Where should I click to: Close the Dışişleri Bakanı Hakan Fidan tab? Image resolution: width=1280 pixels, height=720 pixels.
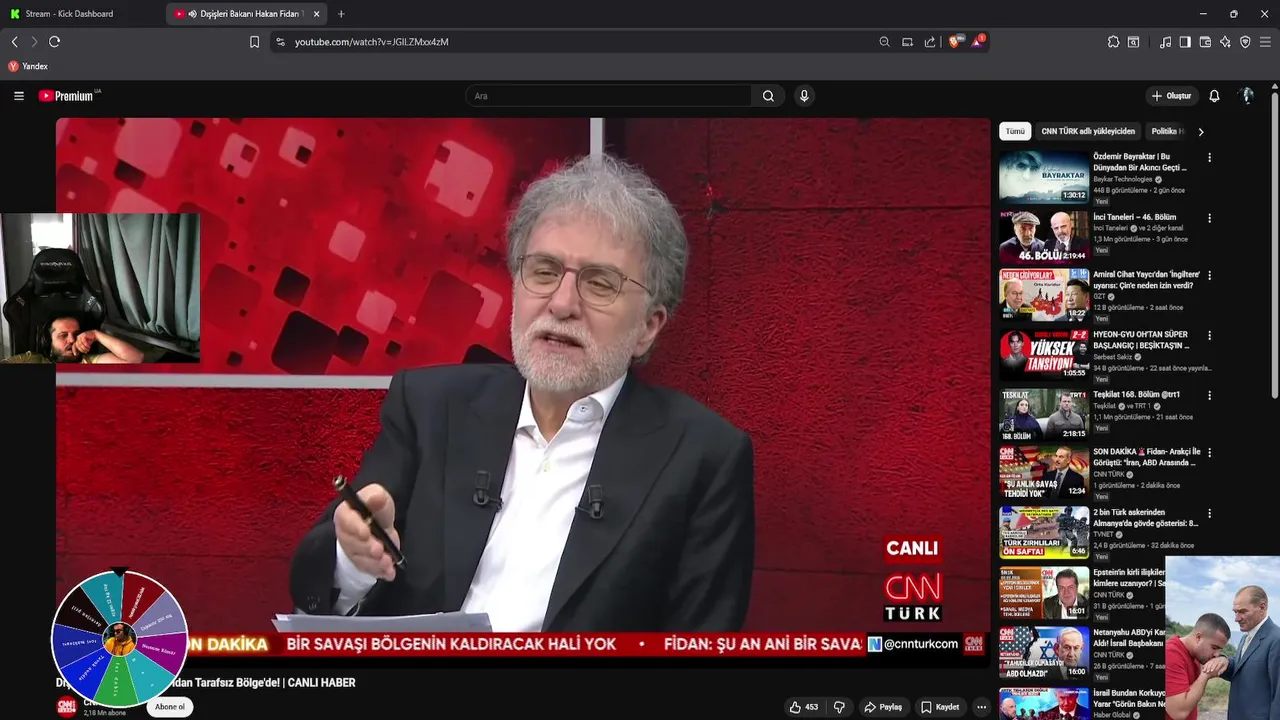coord(316,14)
